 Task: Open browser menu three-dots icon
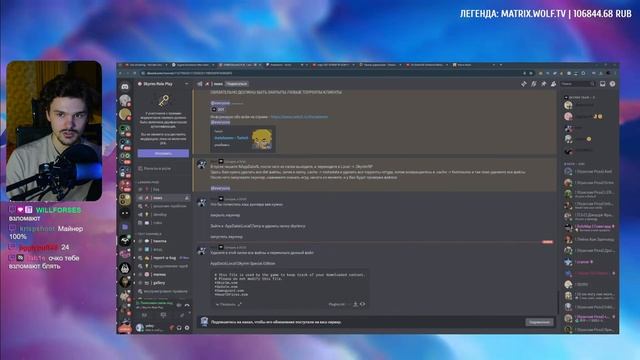point(615,73)
